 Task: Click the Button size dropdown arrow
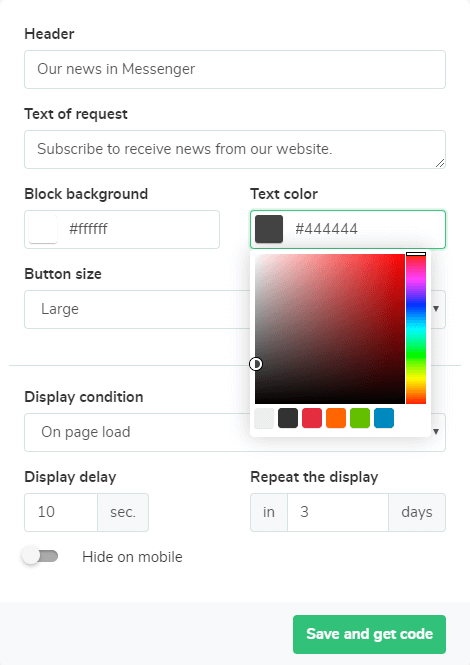click(436, 309)
